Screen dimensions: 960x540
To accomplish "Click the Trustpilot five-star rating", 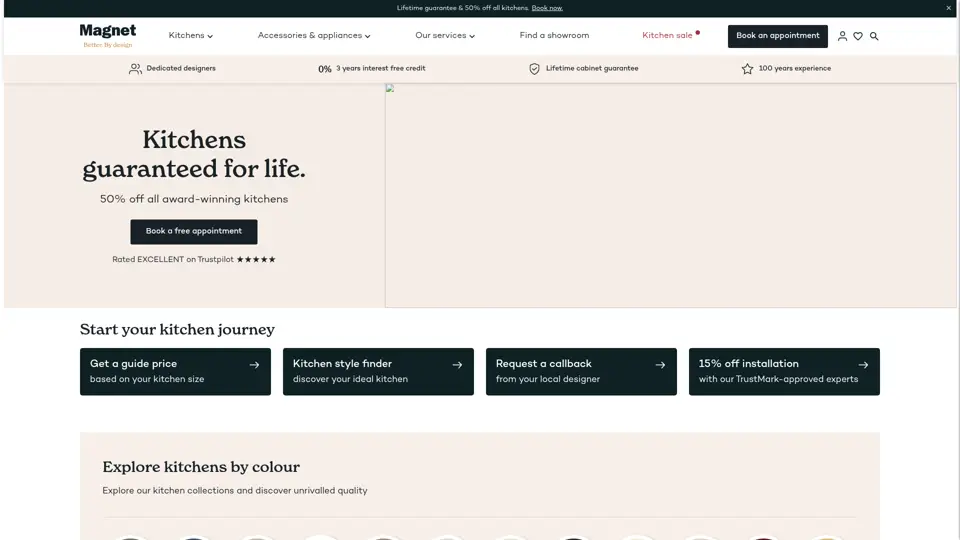I will (x=256, y=260).
